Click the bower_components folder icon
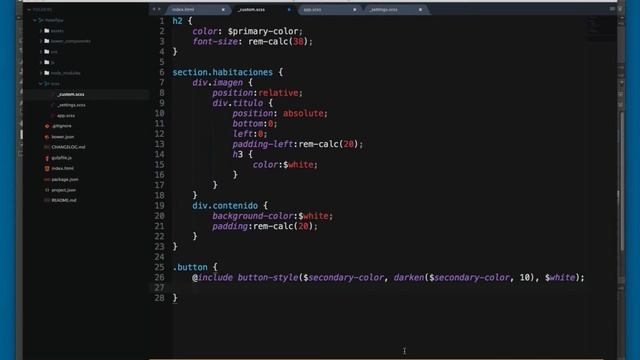Screen dimensions: 640x360 tap(47, 41)
